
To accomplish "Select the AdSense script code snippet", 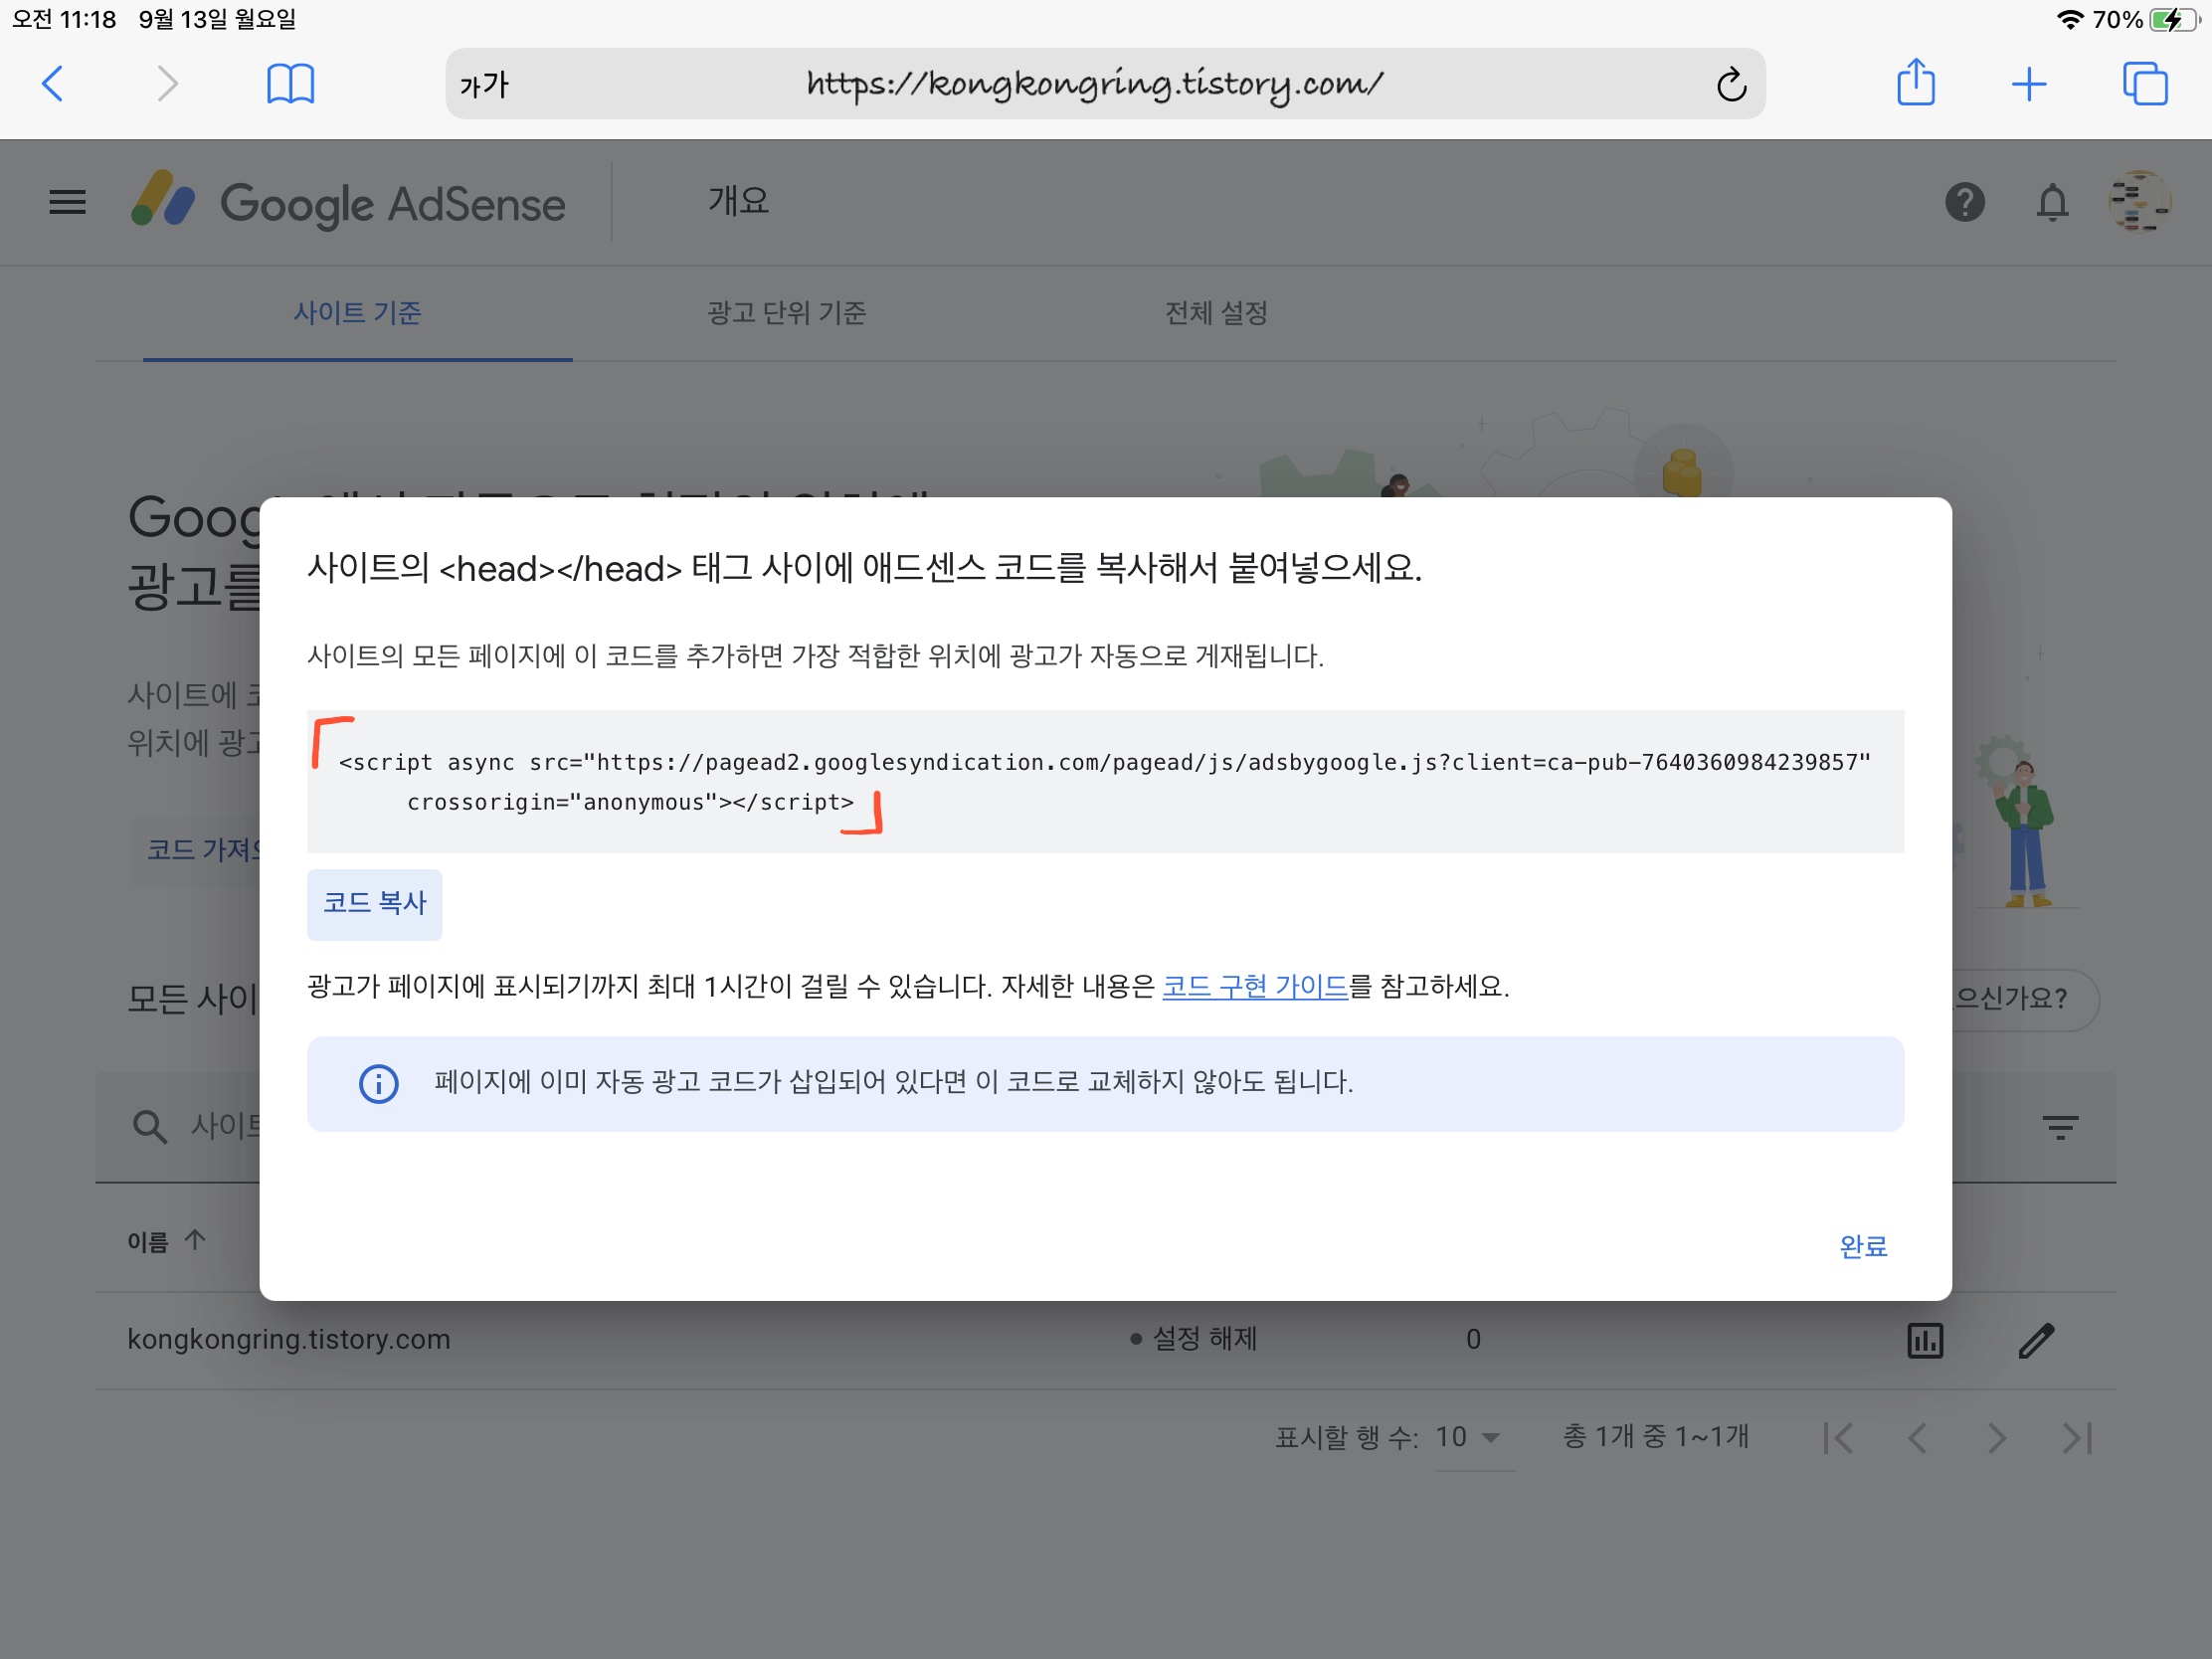I will pos(1105,781).
